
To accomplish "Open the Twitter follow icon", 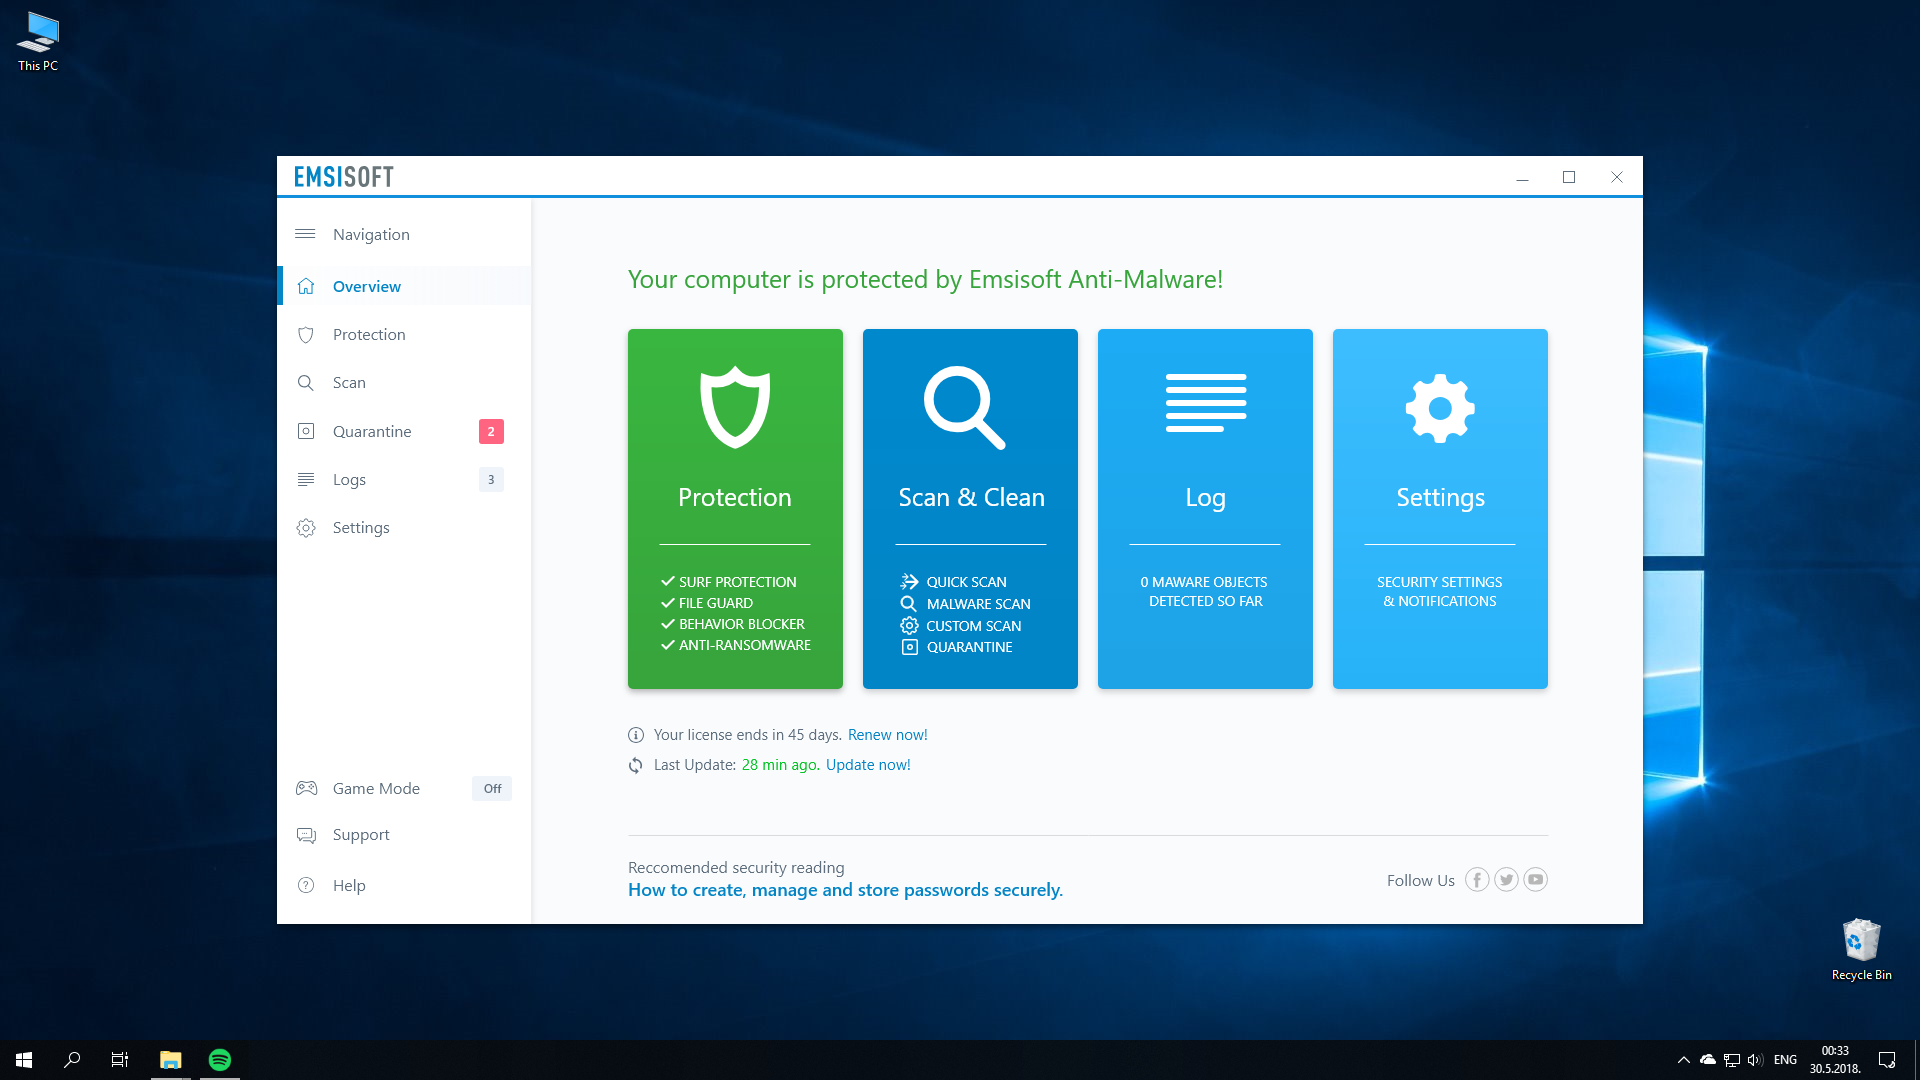I will (1506, 880).
